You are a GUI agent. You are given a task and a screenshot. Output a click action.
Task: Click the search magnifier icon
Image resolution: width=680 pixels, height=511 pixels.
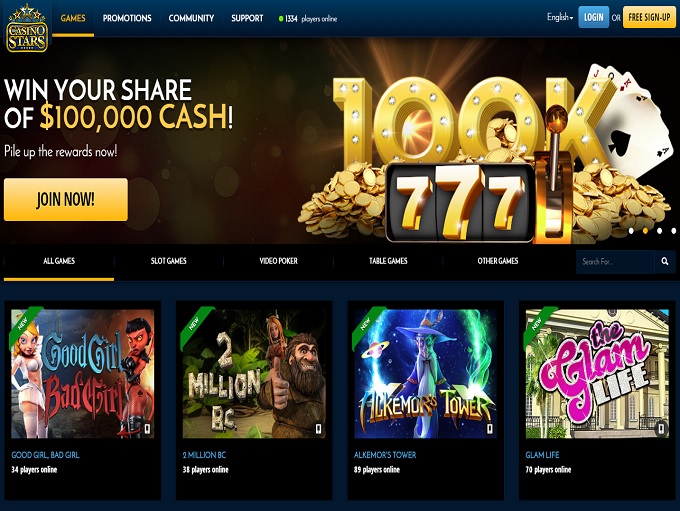click(x=665, y=261)
